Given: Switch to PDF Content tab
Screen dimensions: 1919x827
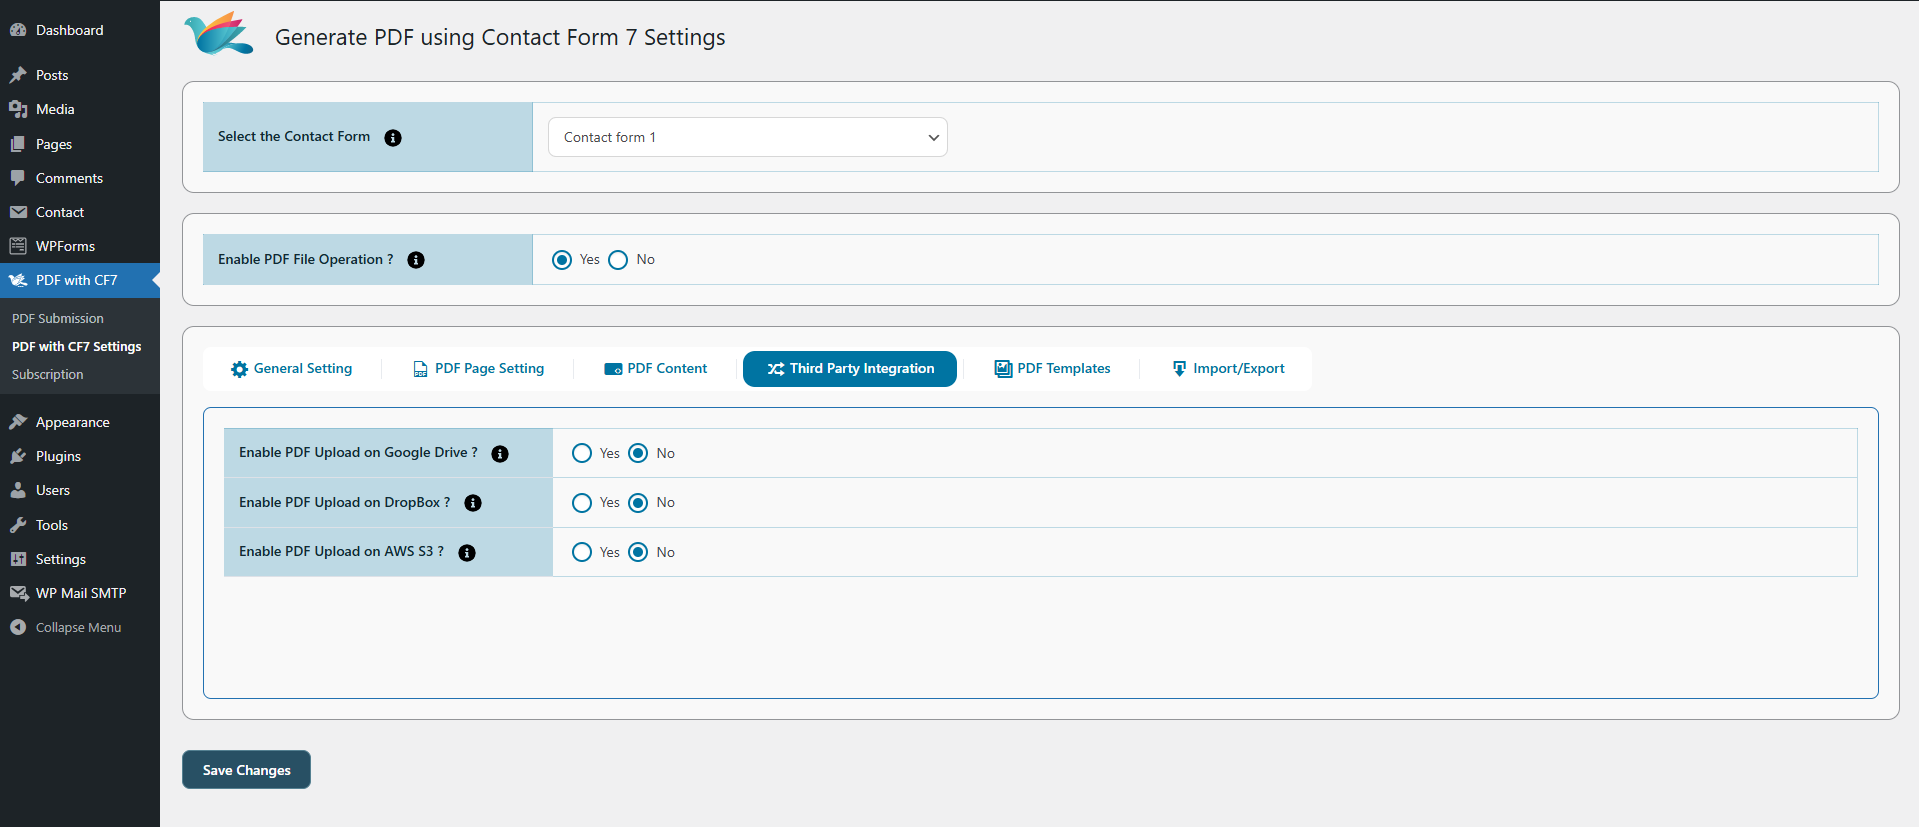Looking at the screenshot, I should coord(656,369).
